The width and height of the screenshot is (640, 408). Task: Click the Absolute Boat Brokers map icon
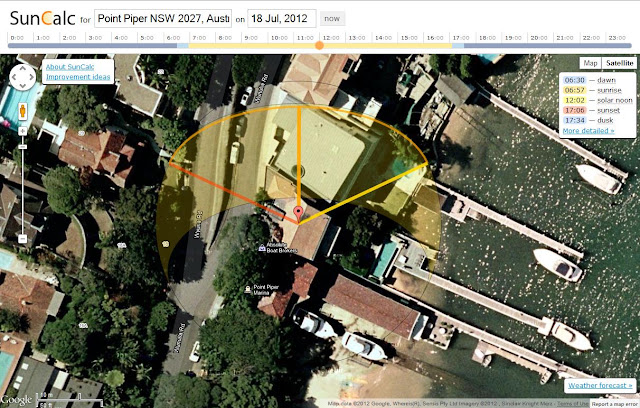coord(262,247)
